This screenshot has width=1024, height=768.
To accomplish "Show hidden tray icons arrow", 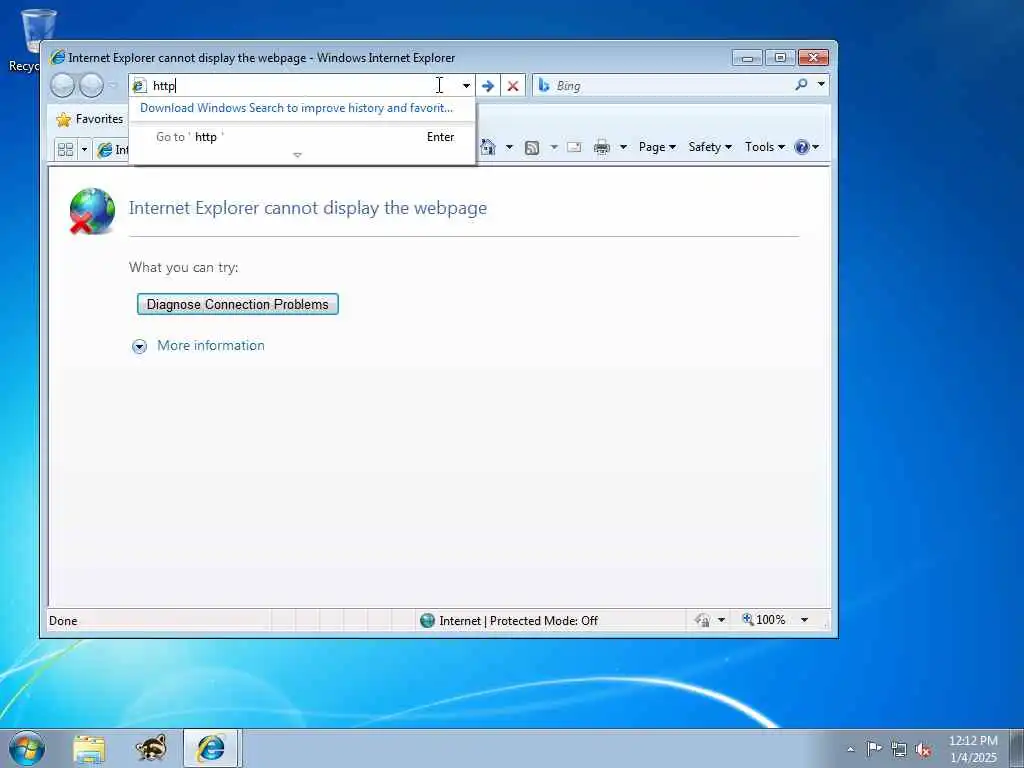I will point(850,749).
